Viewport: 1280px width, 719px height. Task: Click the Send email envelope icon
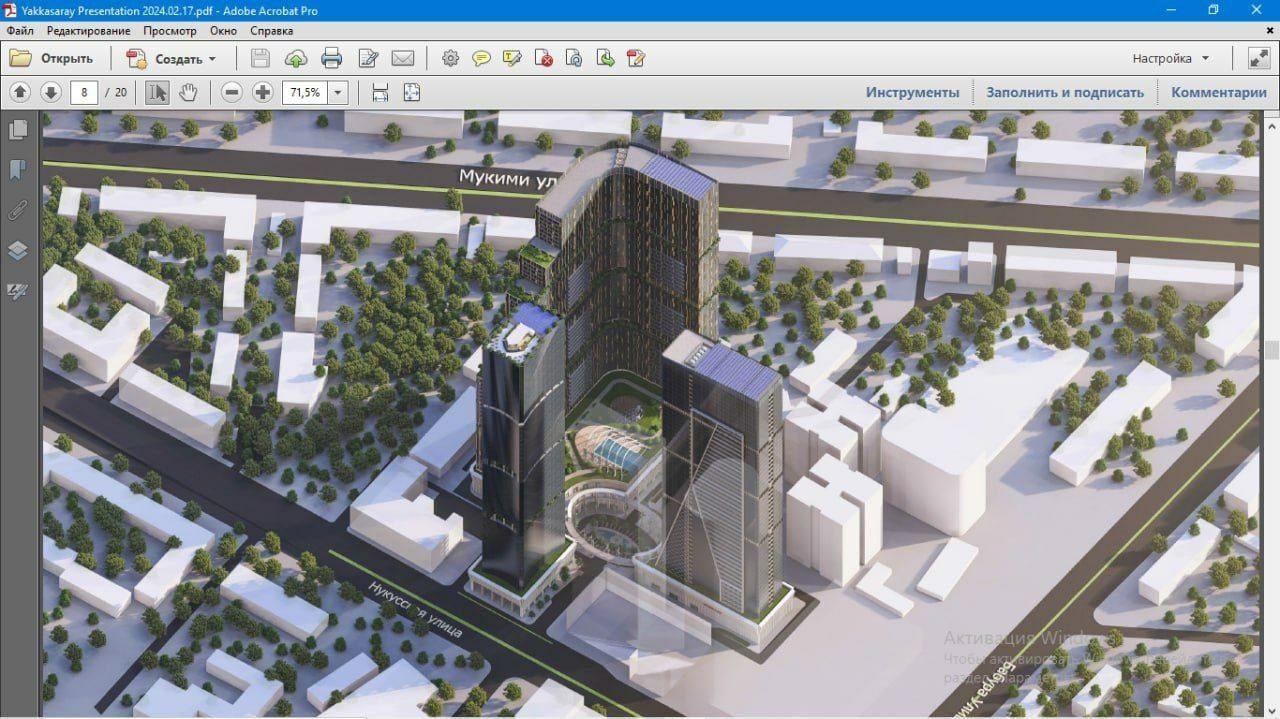(x=402, y=58)
